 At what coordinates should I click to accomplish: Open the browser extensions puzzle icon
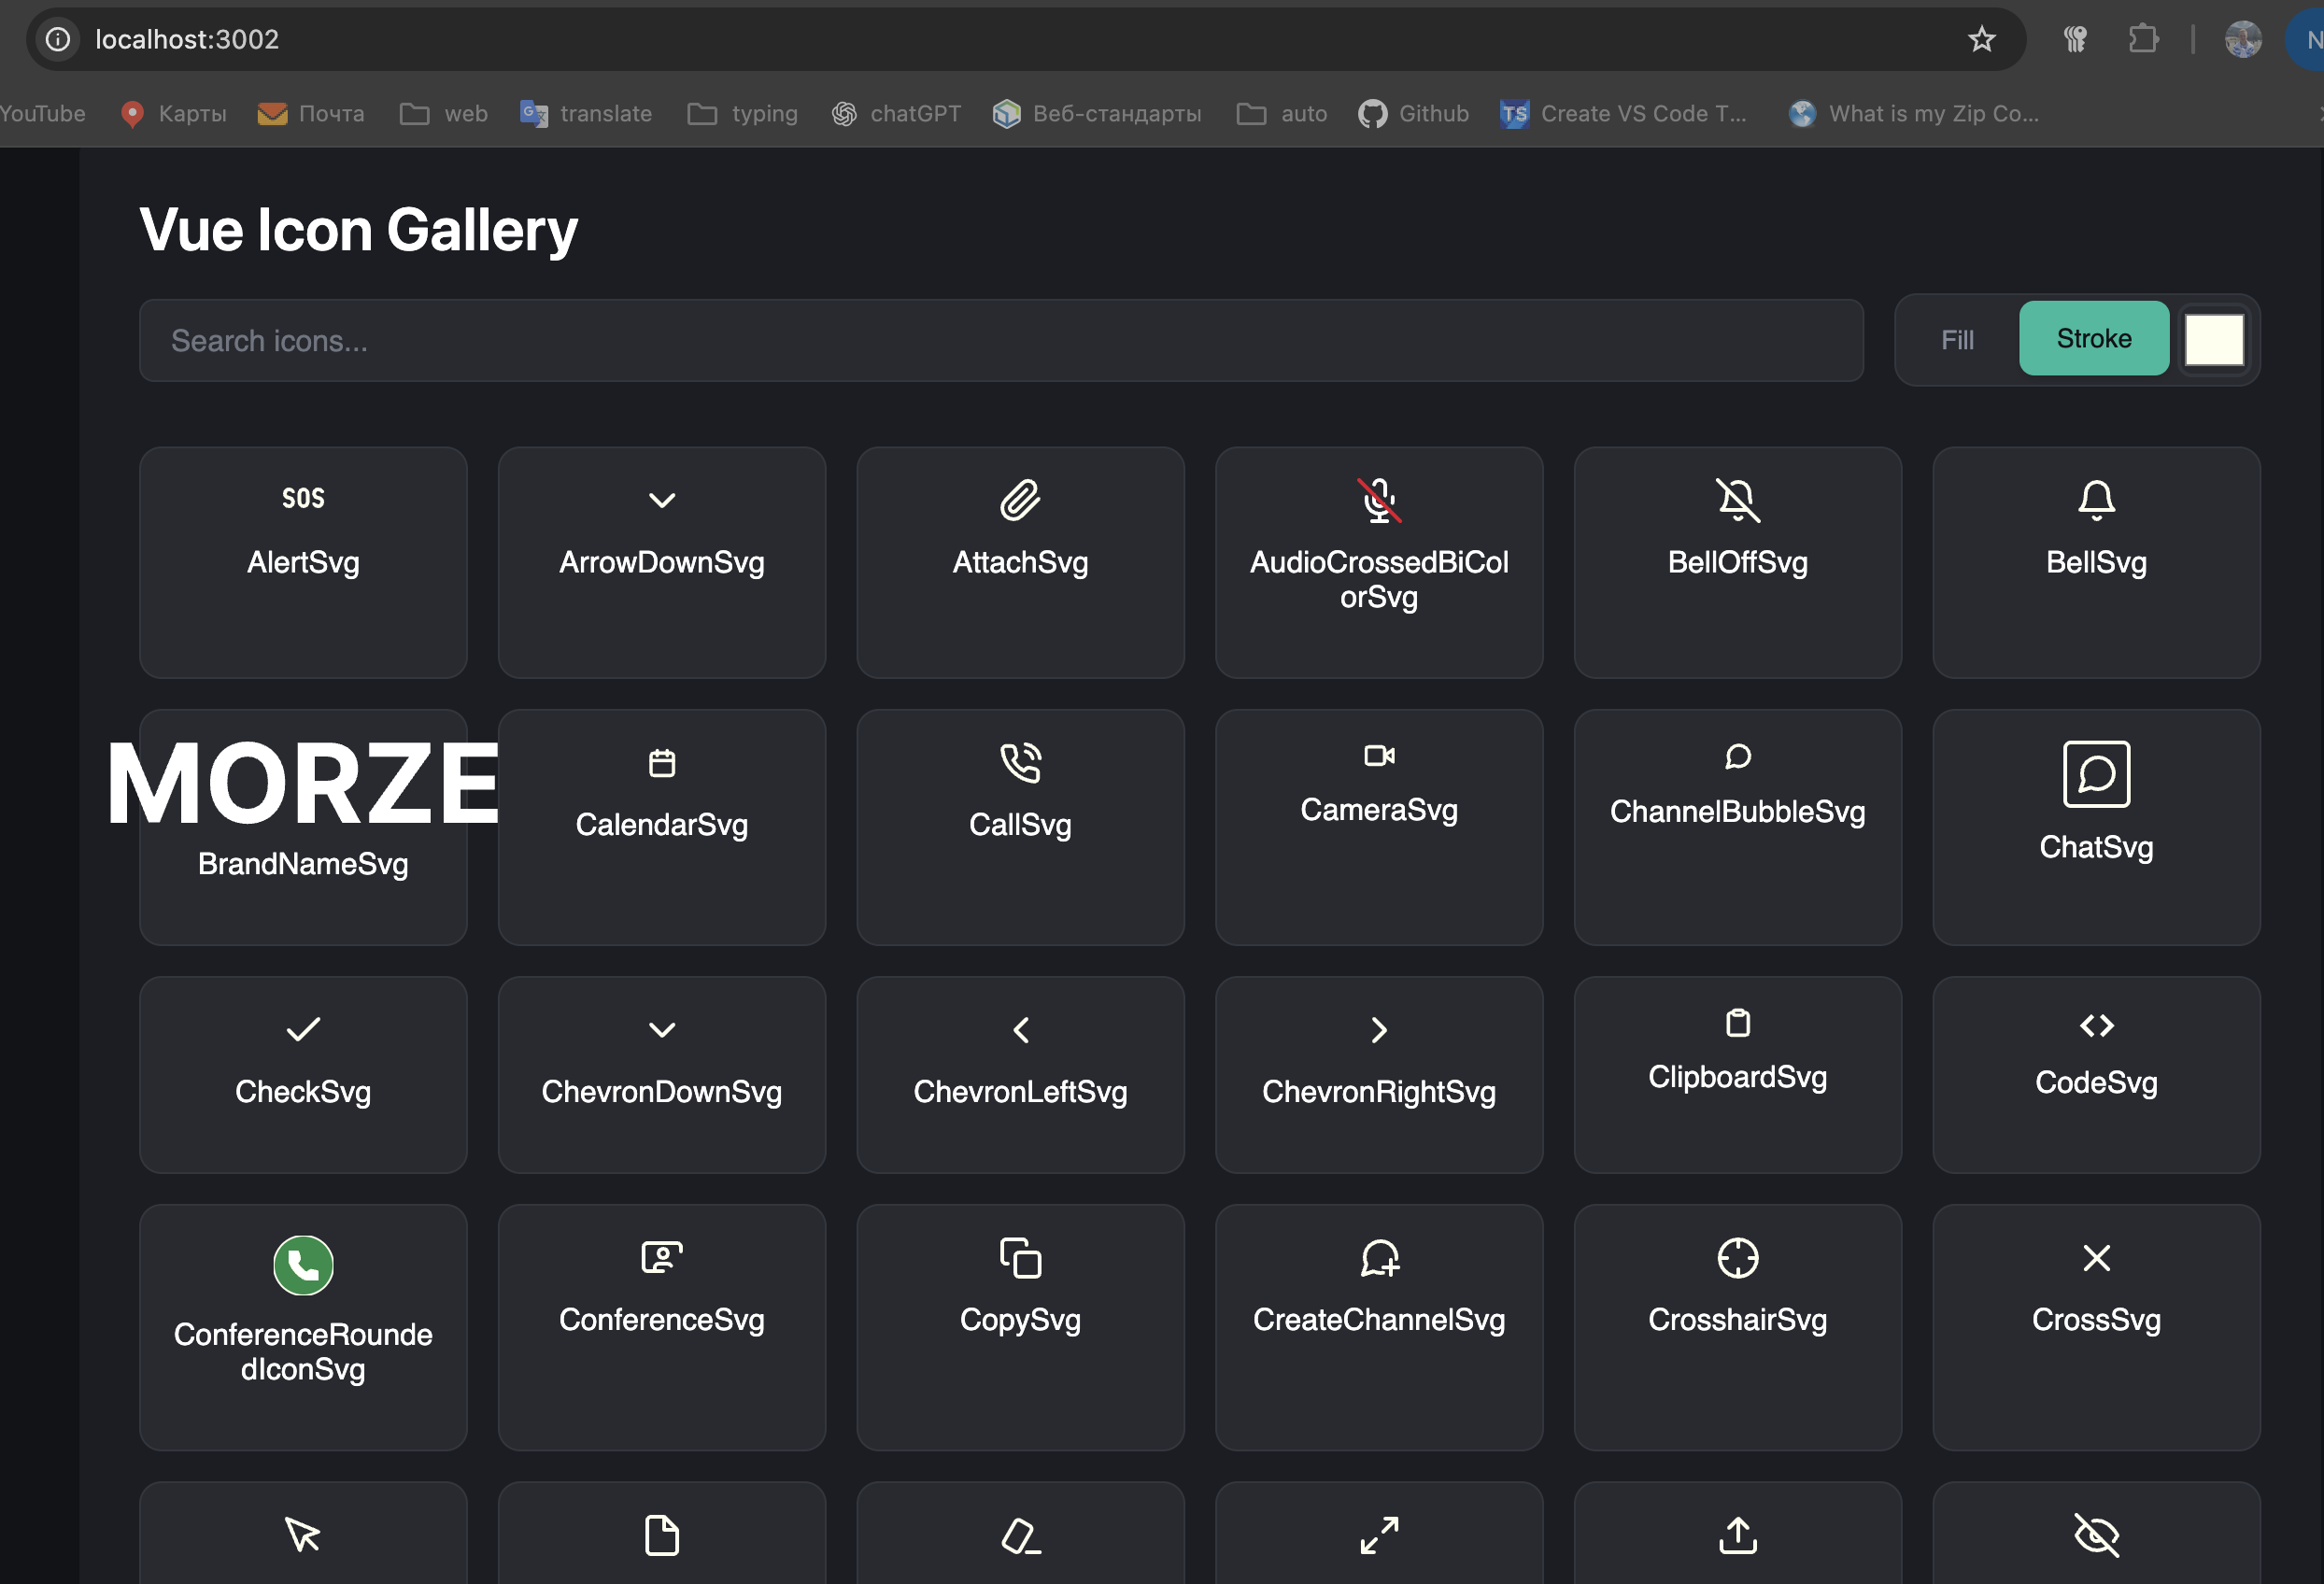[2142, 39]
